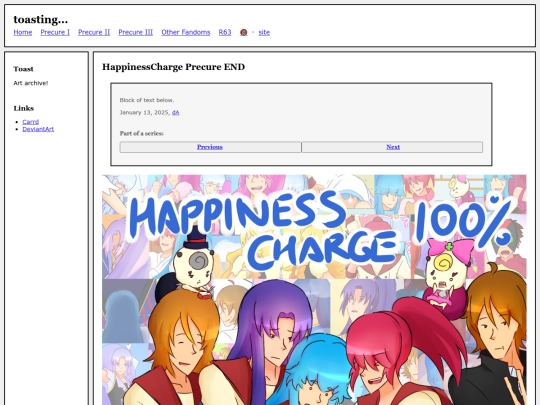Go to the Precure II gallery
The width and height of the screenshot is (540, 405).
tap(94, 32)
